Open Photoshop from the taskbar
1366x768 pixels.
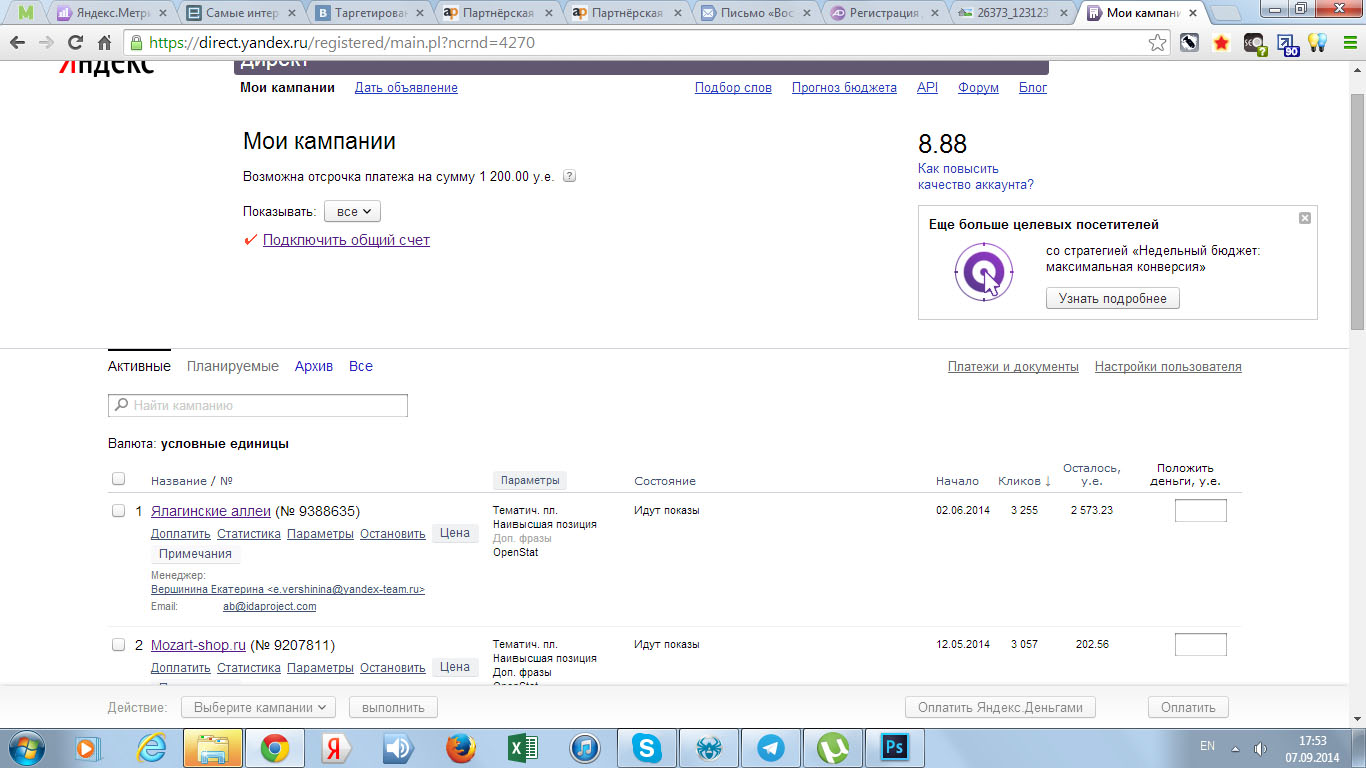pos(893,747)
